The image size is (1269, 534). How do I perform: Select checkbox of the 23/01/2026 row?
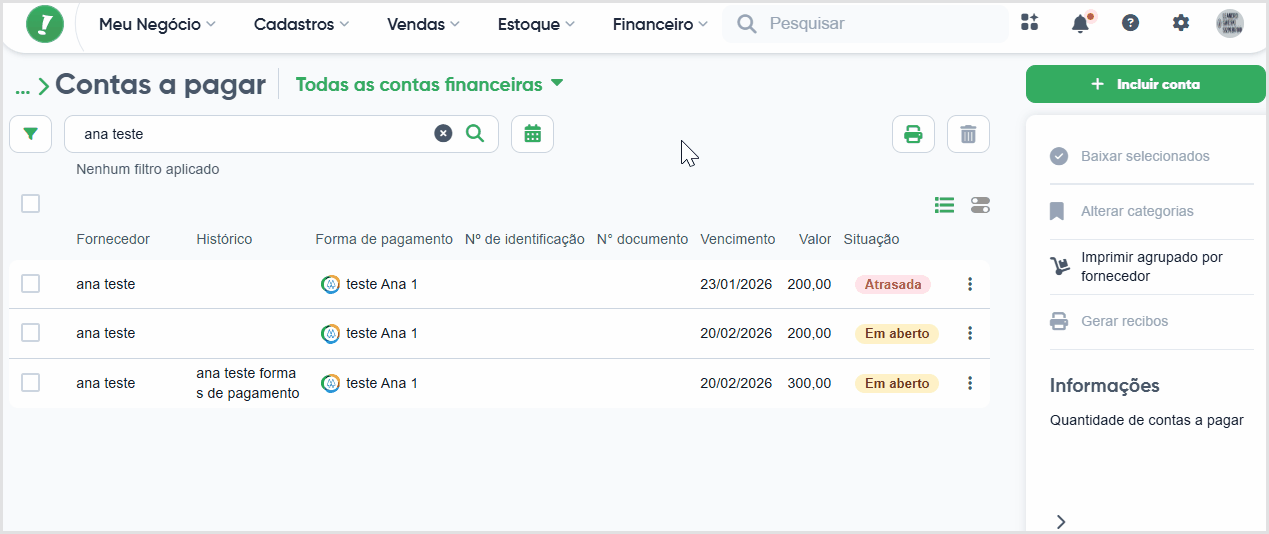click(31, 284)
